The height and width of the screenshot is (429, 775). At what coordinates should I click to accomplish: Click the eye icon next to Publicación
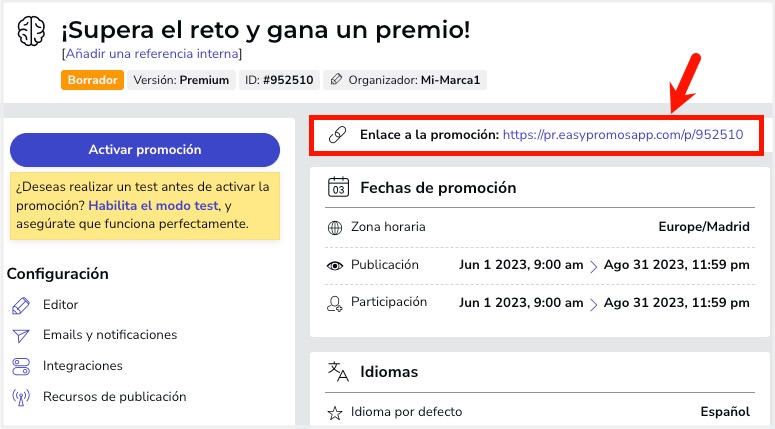335,265
